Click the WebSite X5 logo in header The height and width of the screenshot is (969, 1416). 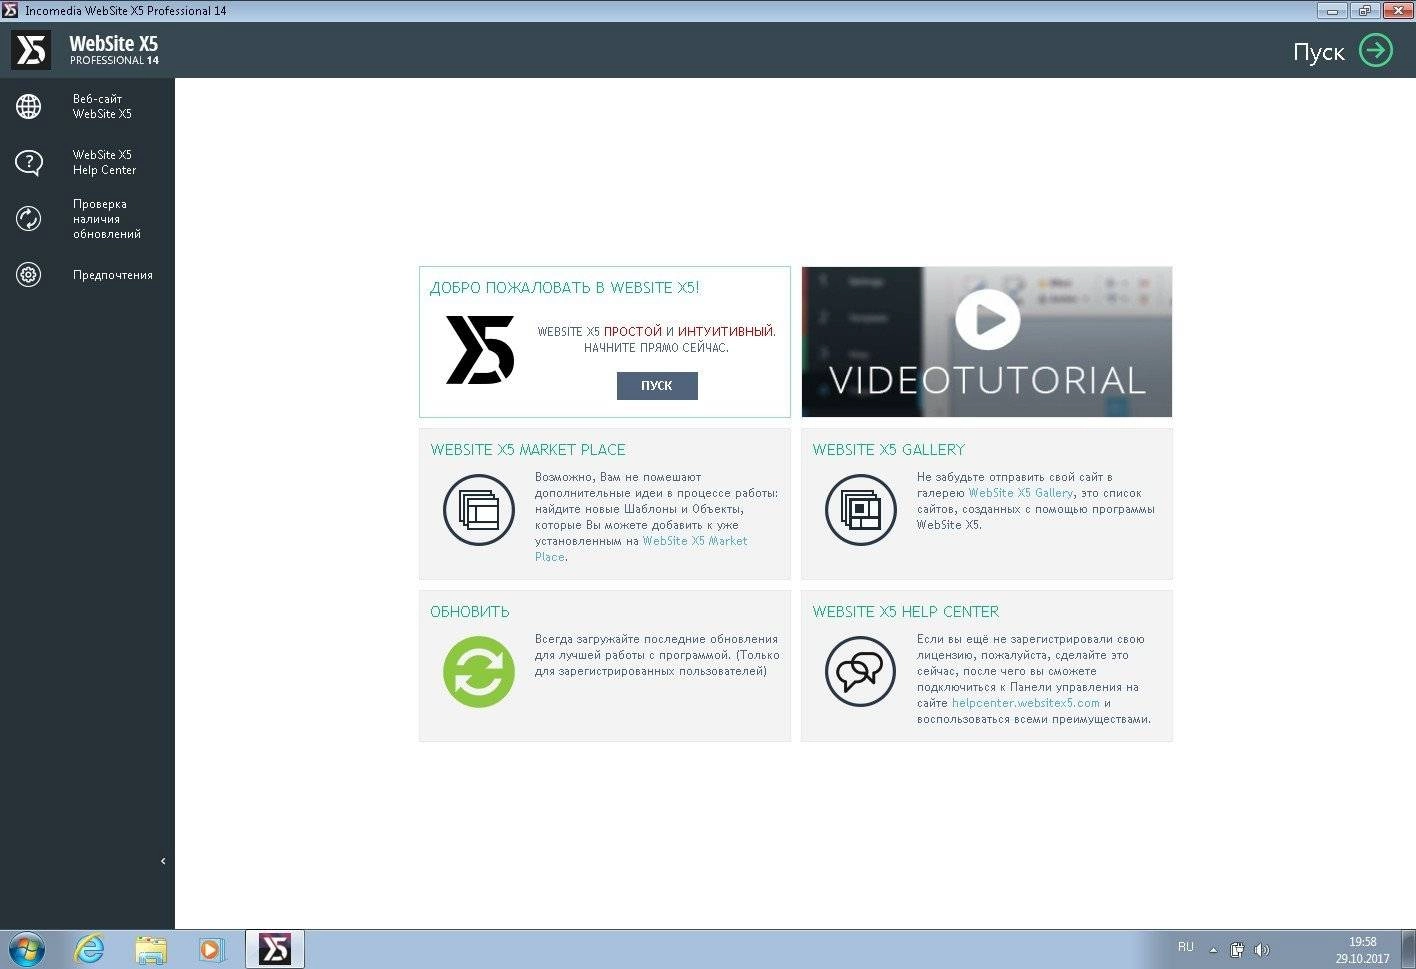pyautogui.click(x=31, y=50)
